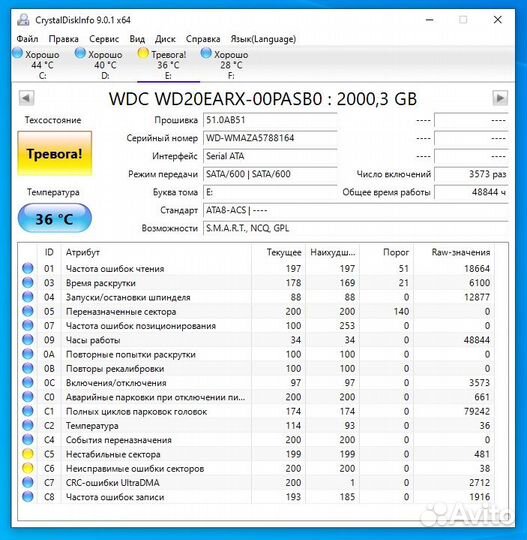Screen dimensions: 527x540
Task: Click blue status icon for attribute 03
Action: 28,283
